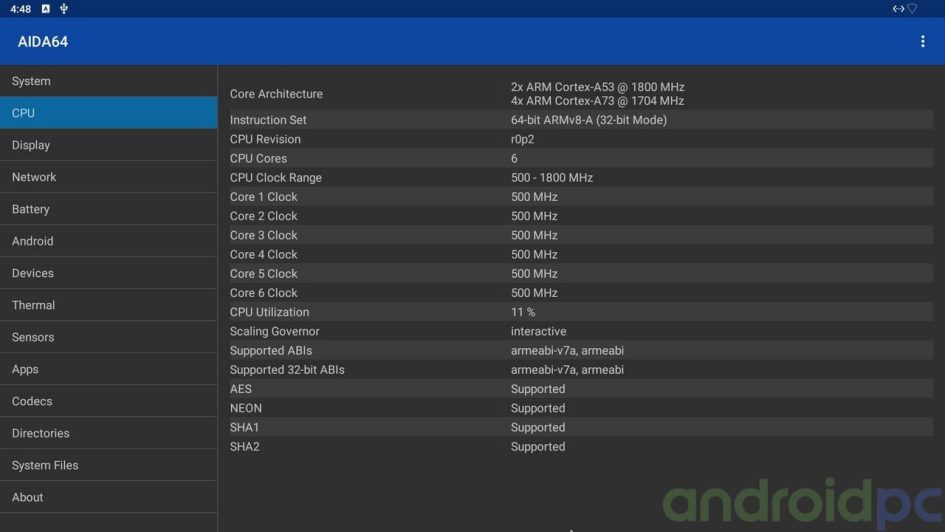
Task: Tap the ethernet connection status icon
Action: [898, 8]
